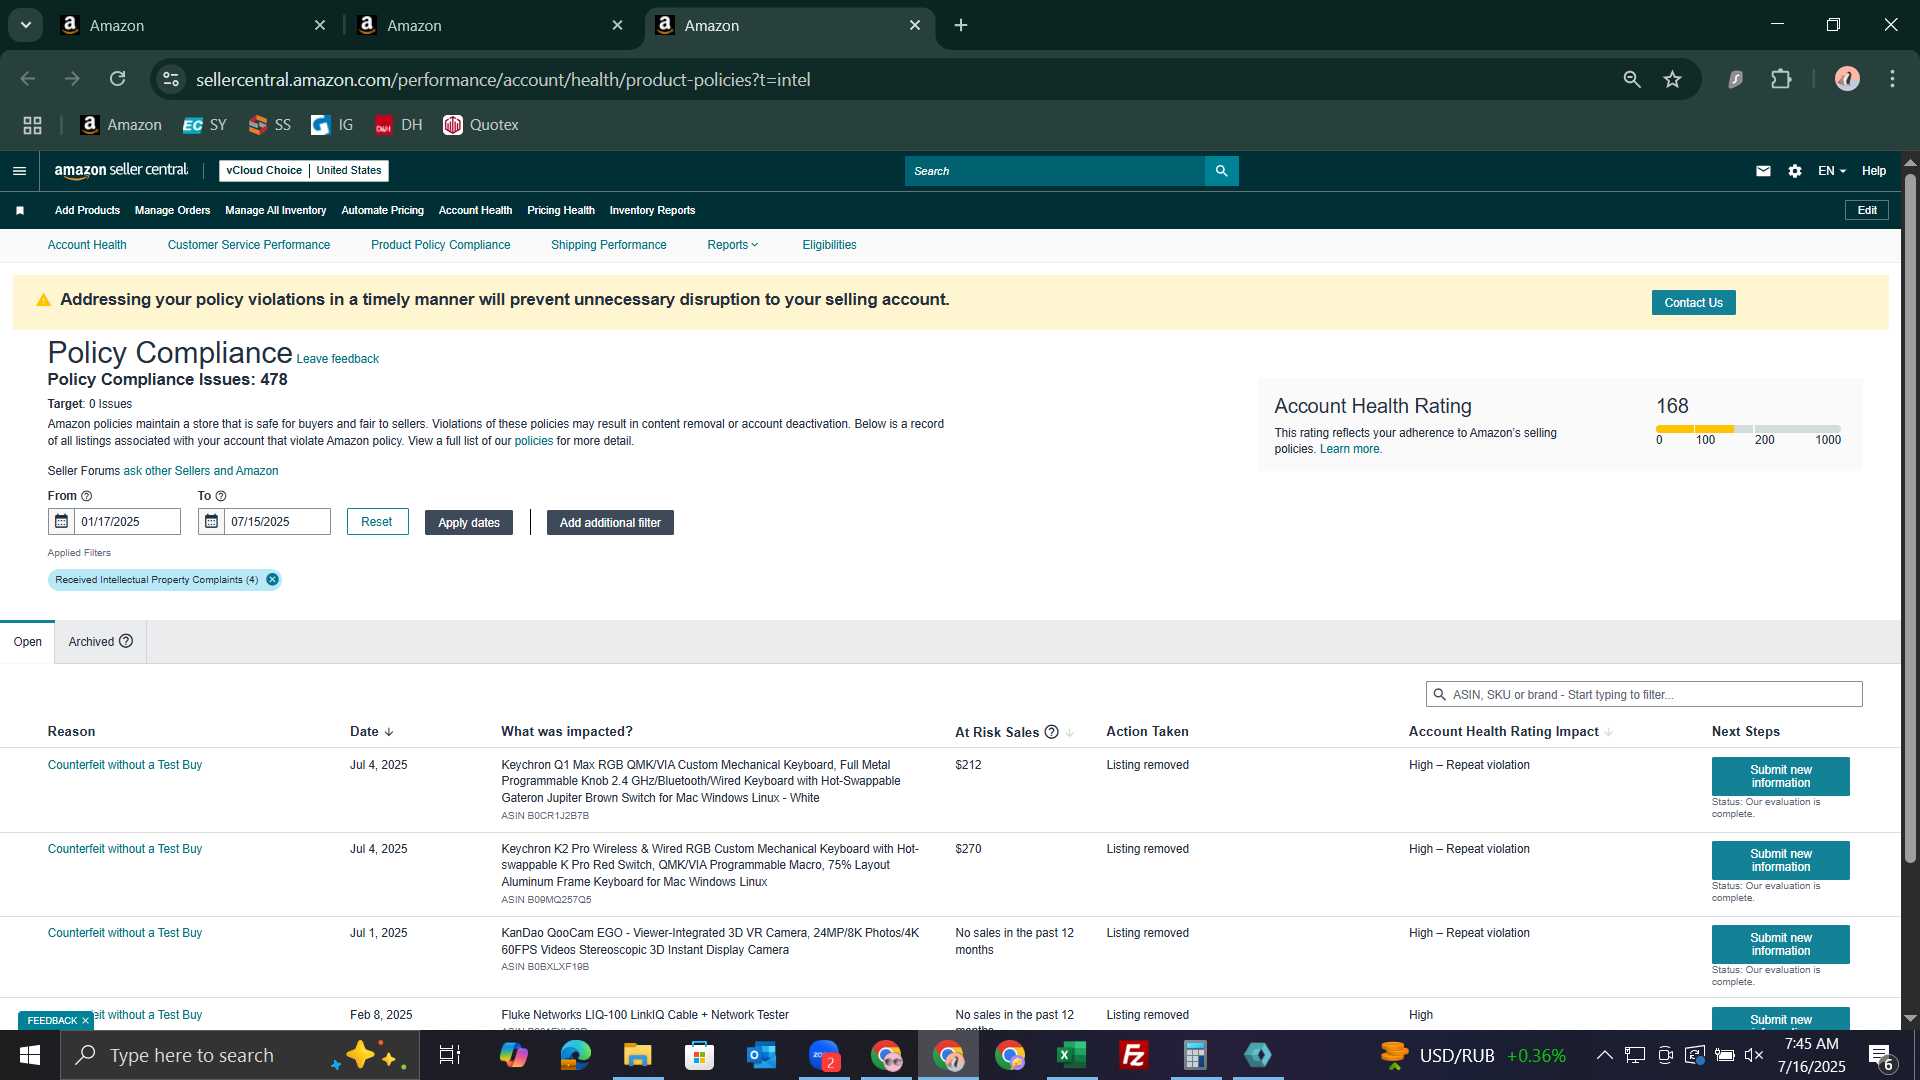Close the FEEDBACK widget
The image size is (1920, 1080).
(x=85, y=1021)
